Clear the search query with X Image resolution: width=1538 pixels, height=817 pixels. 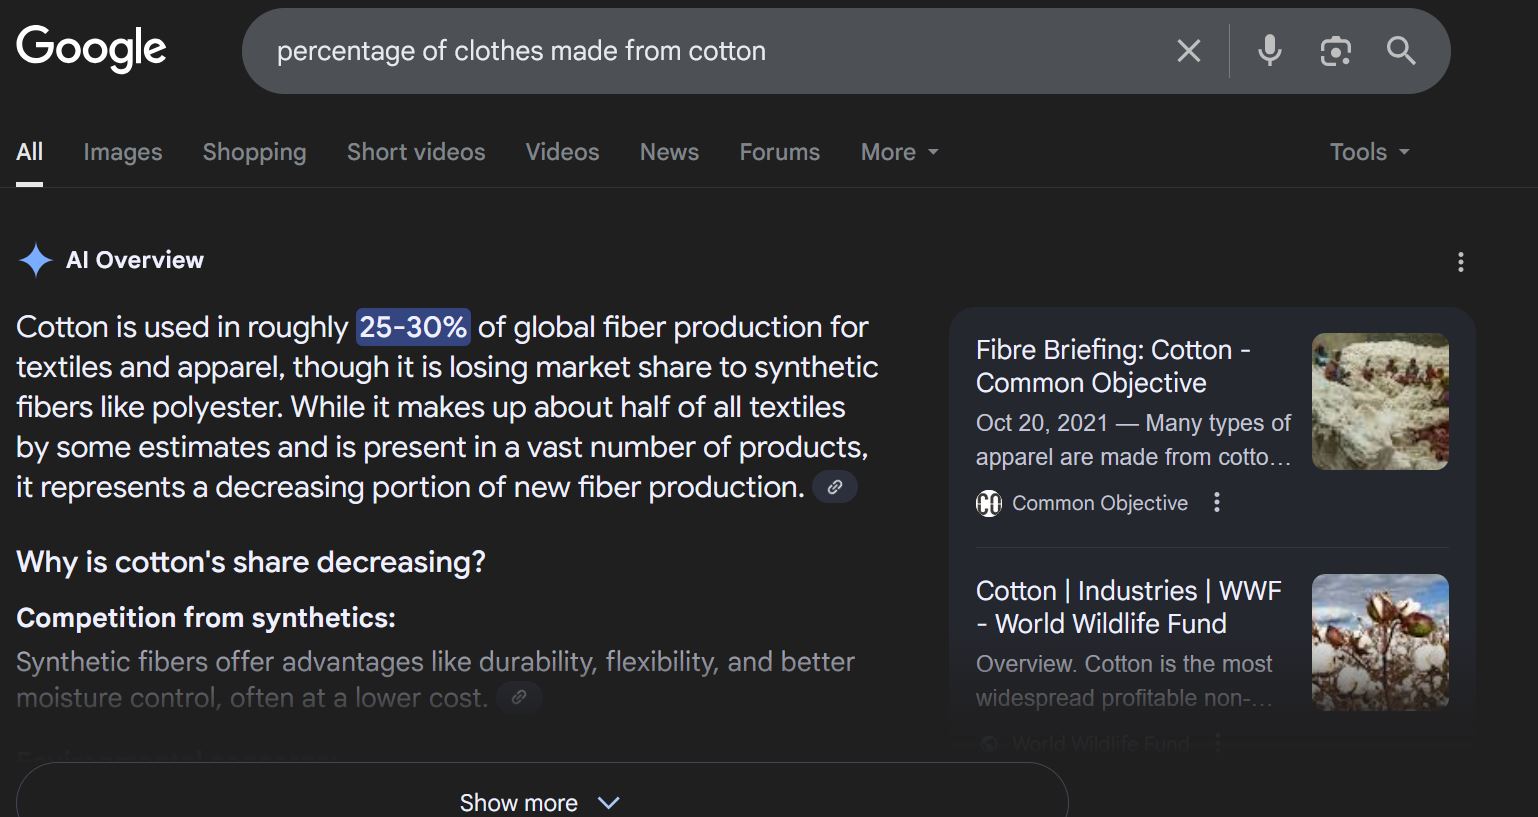1188,51
